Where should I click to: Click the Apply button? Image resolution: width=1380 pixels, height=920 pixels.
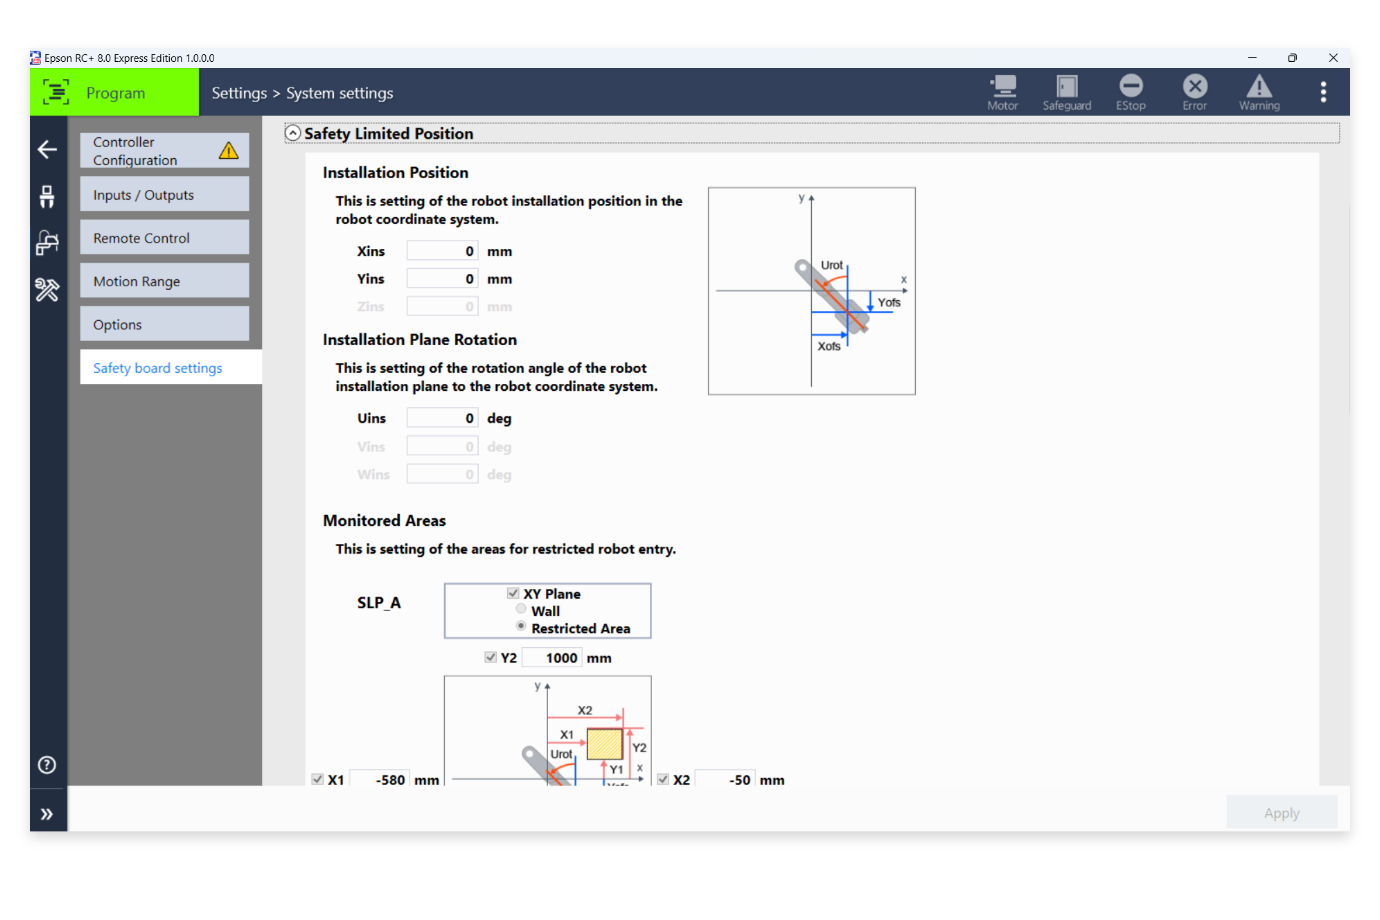point(1281,813)
